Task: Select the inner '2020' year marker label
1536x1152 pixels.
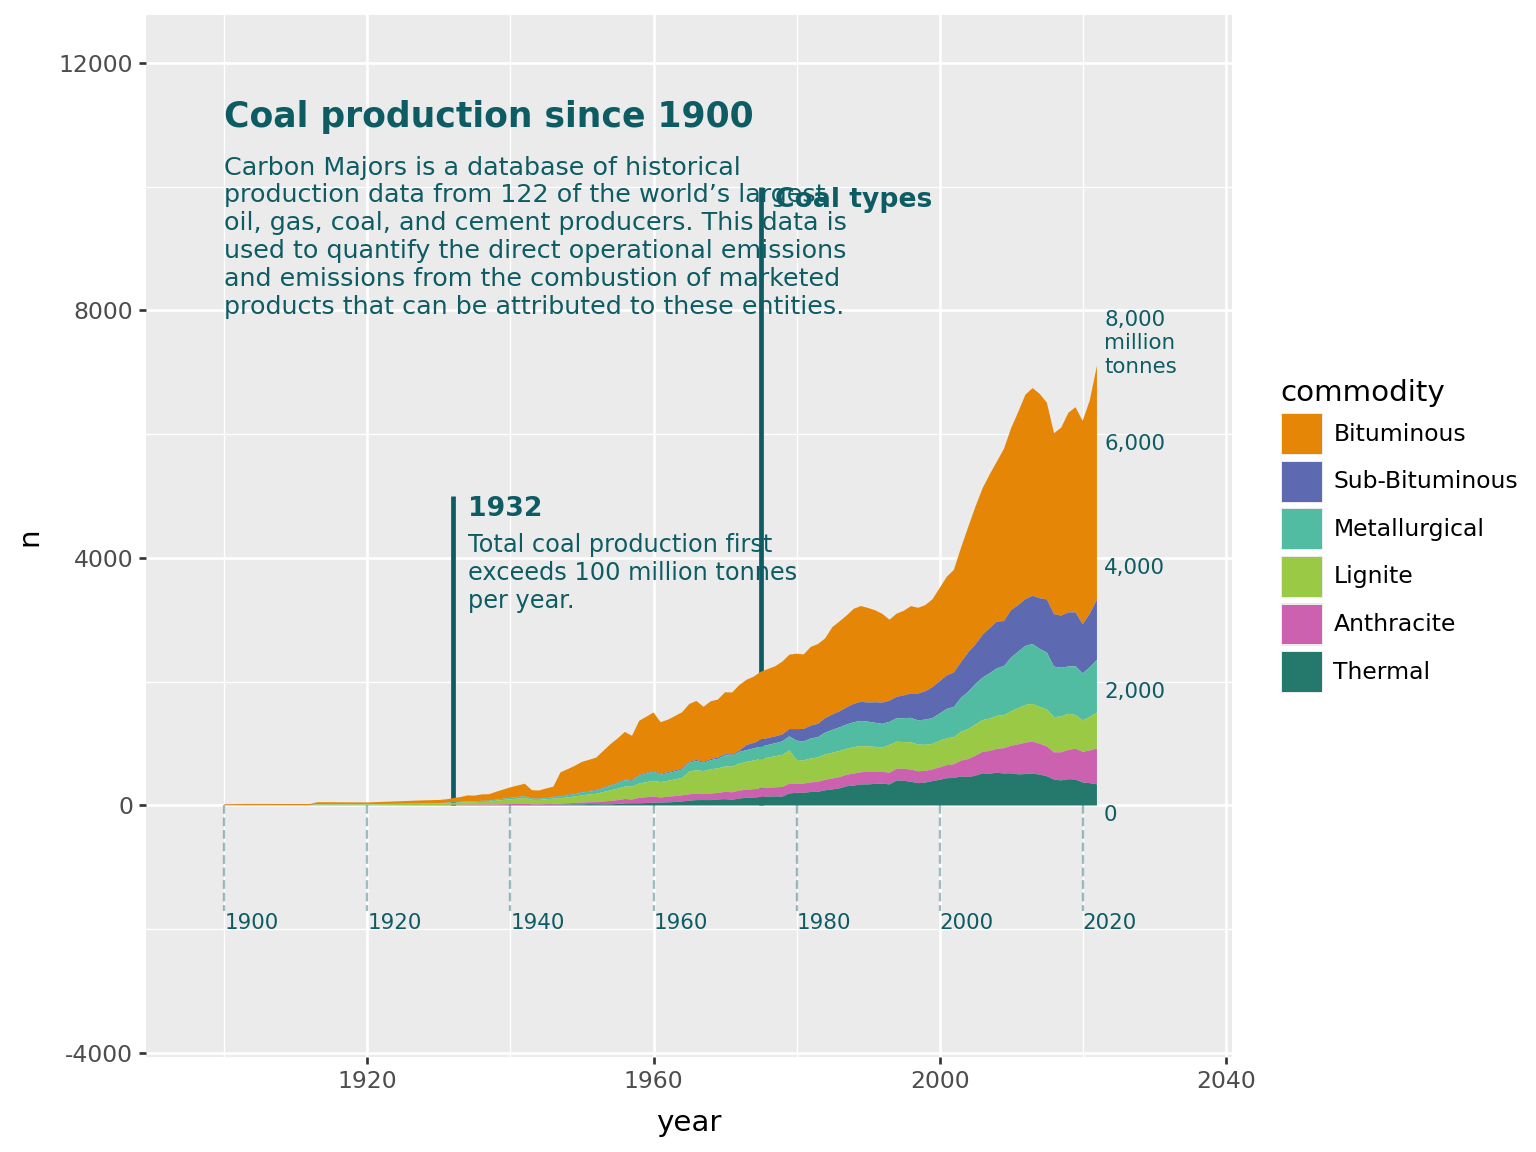Action: tap(1109, 922)
